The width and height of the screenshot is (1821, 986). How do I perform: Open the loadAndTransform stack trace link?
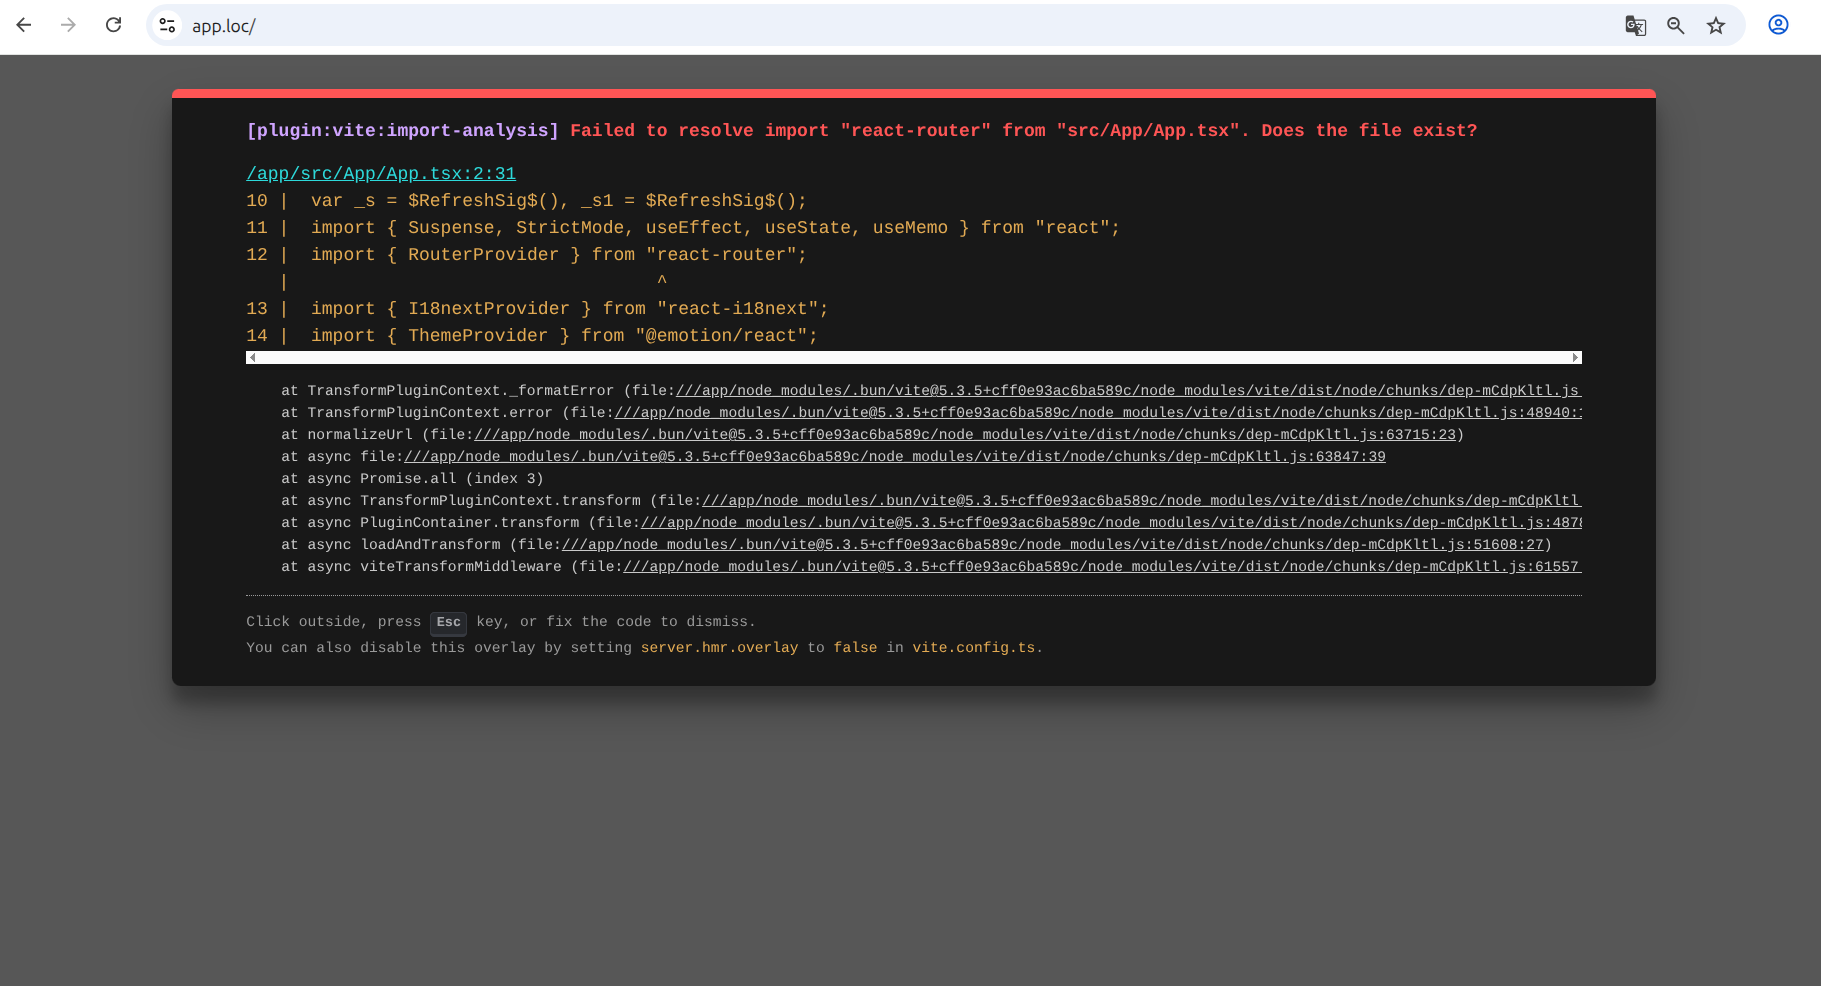click(1053, 545)
